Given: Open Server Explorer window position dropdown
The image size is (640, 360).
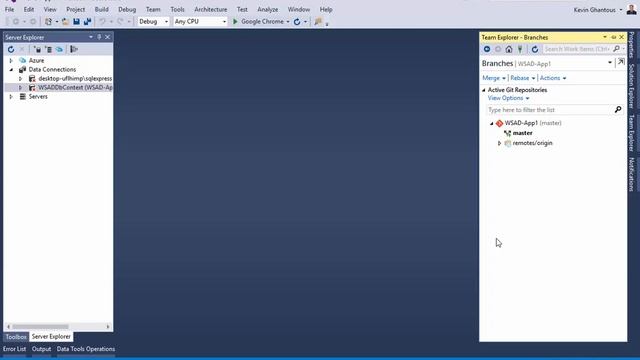Looking at the screenshot, I should [91, 37].
